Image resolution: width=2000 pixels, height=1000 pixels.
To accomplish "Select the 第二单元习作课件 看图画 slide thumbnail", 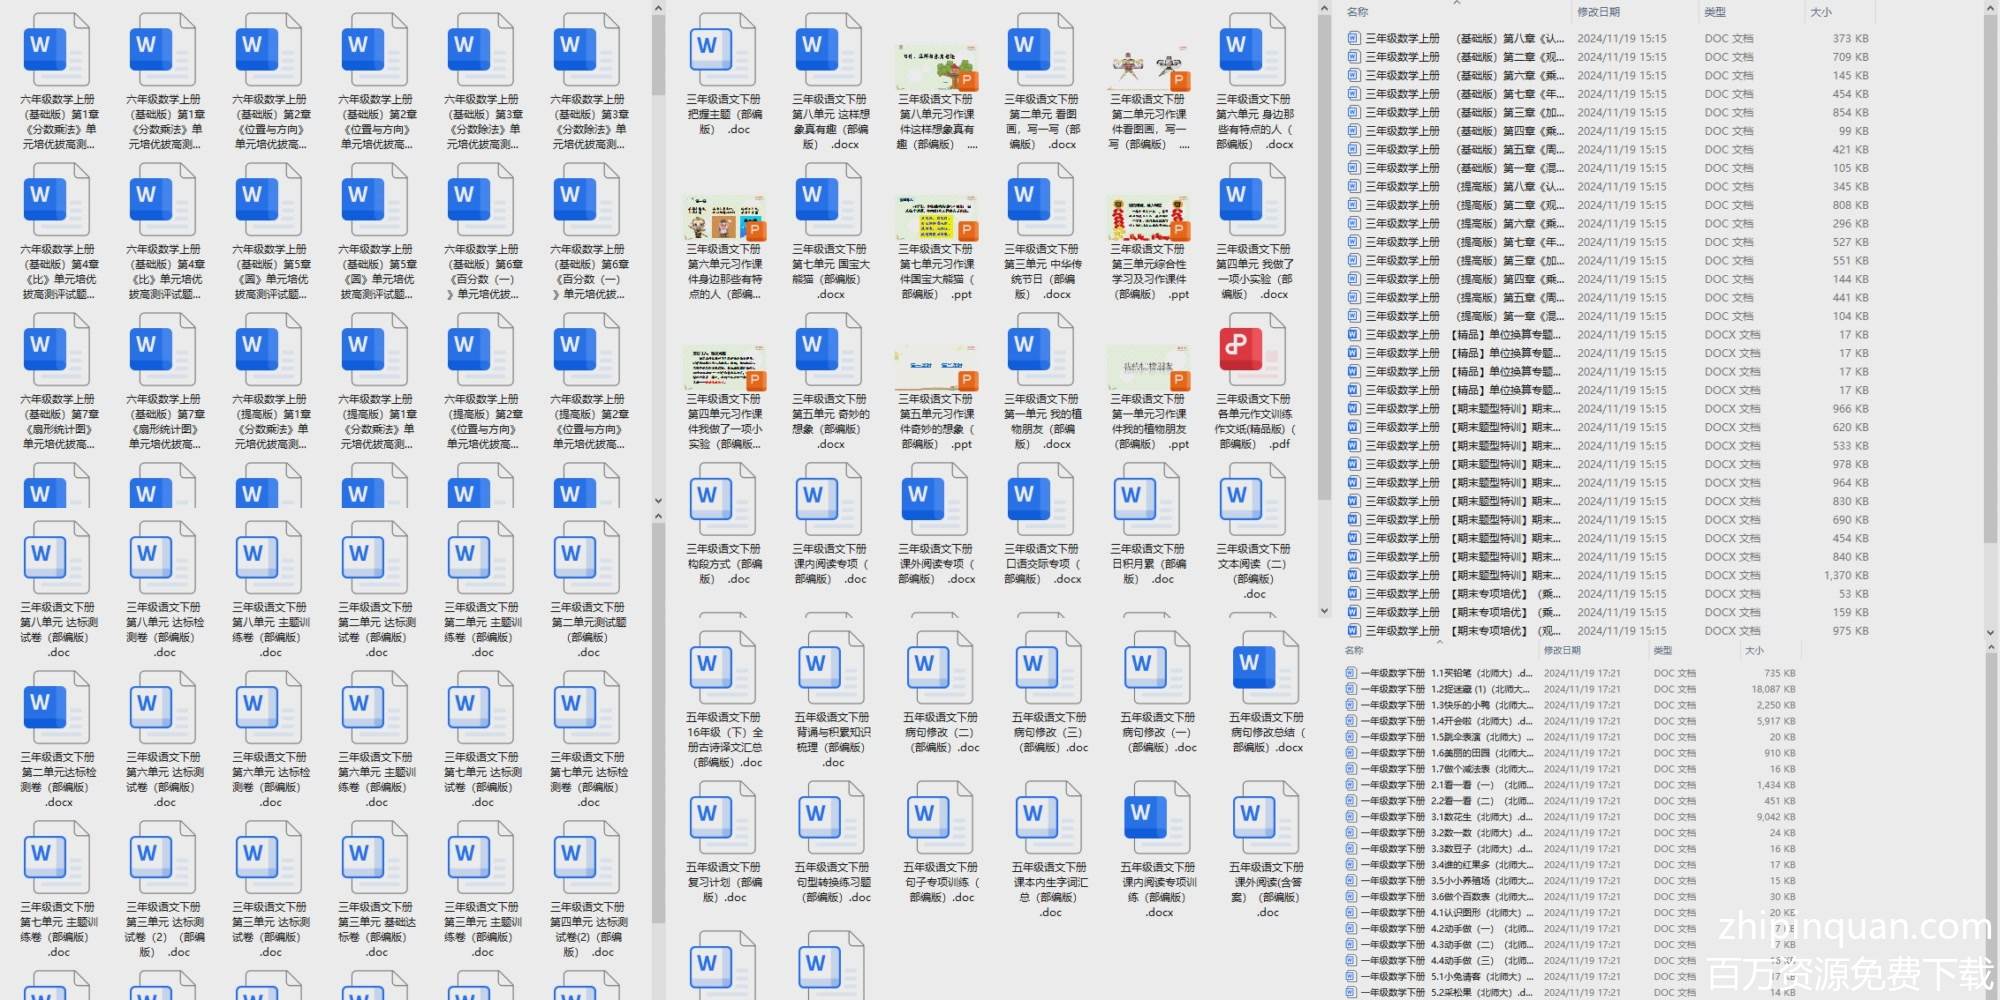I will (1148, 67).
